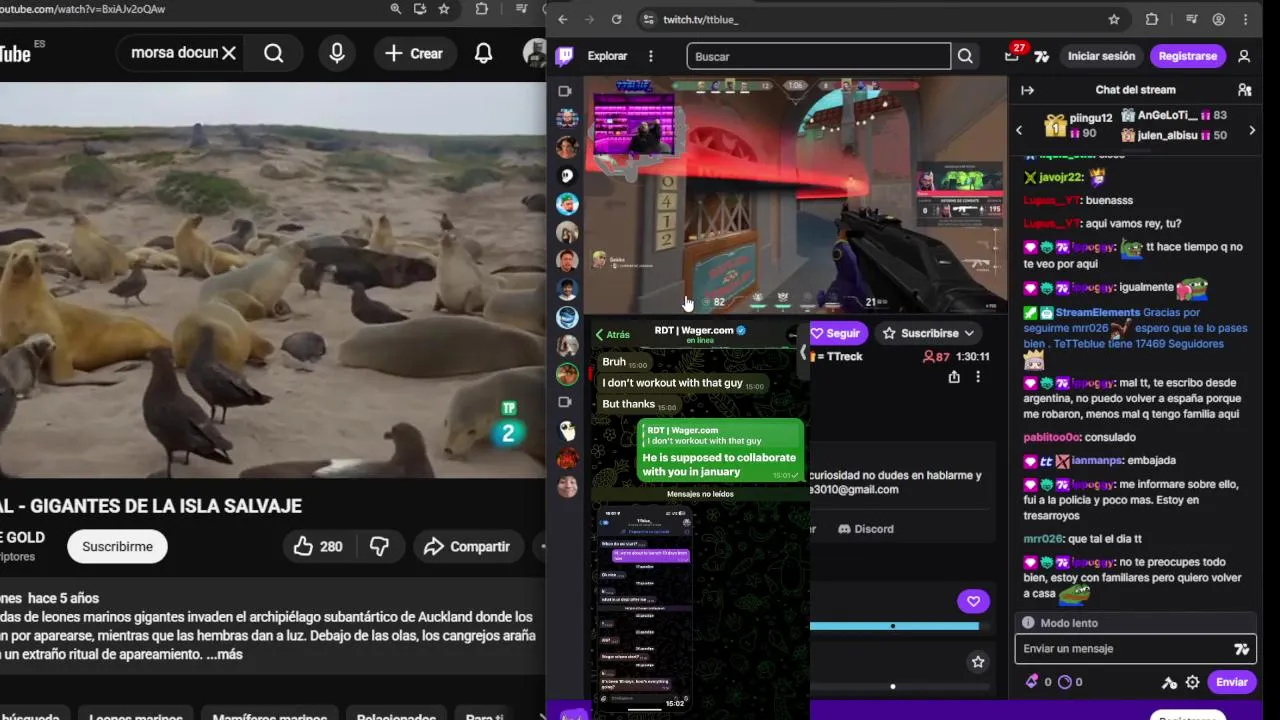The width and height of the screenshot is (1280, 720).
Task: Open chat settings gear icon
Action: point(1192,683)
